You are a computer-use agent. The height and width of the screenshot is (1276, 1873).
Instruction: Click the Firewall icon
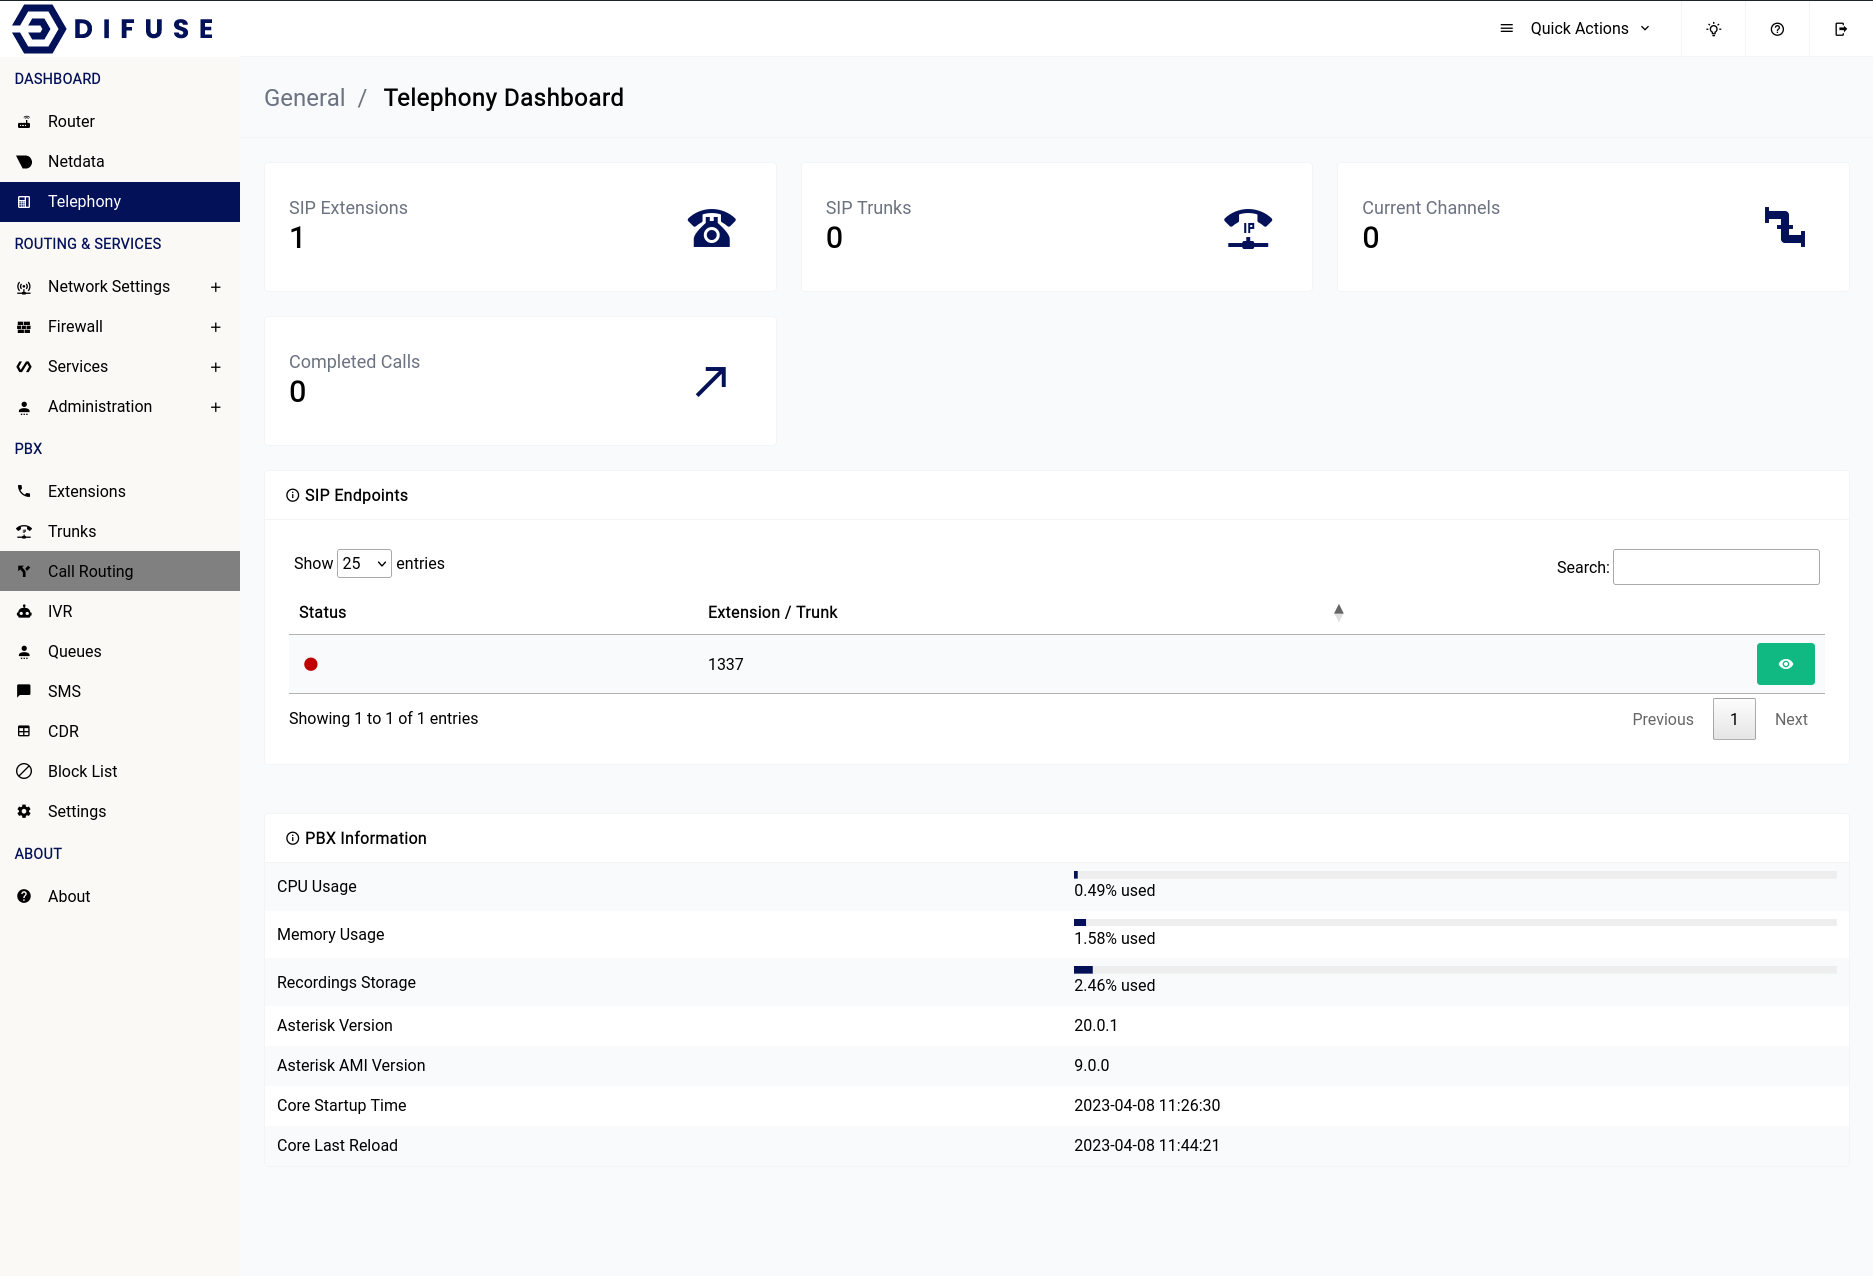(24, 327)
